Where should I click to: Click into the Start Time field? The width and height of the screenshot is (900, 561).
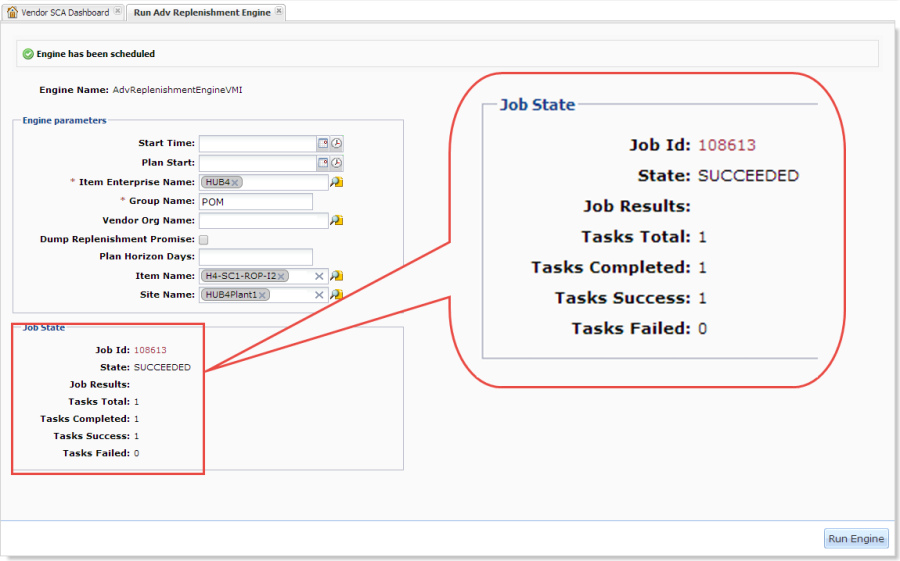[x=258, y=144]
